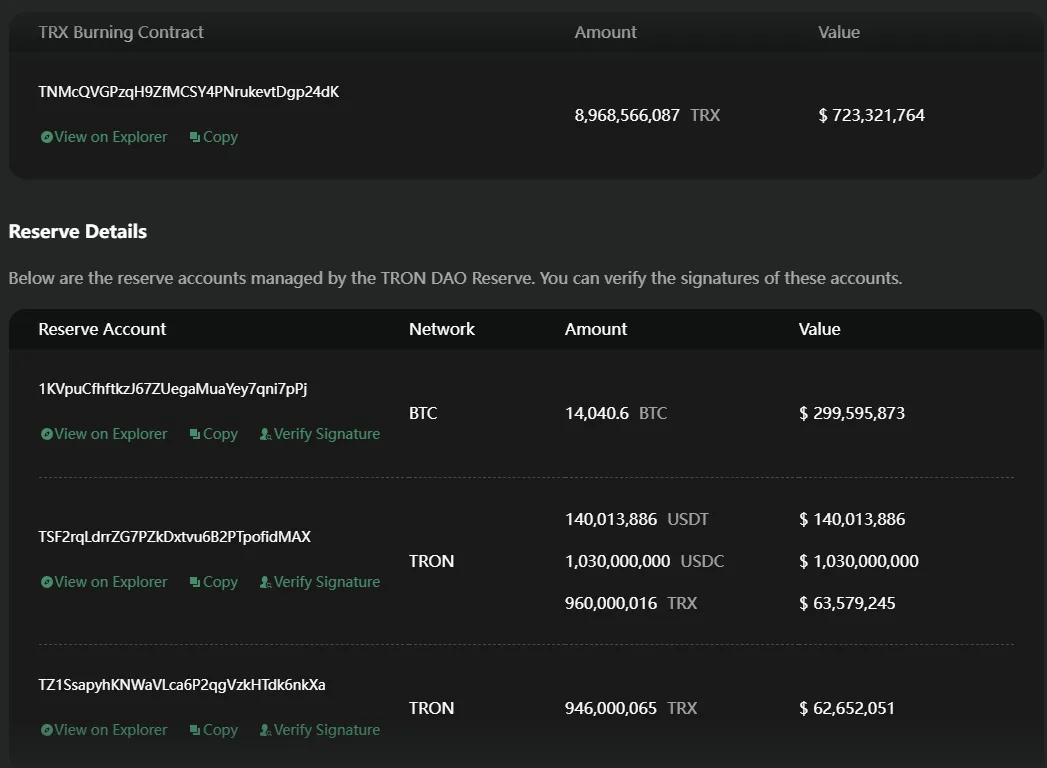Open View on Explorer for TZ1SsapyhKNWaVLca6P2qgVzkHTdk6nkXa account
Viewport: 1047px width, 768px height.
(x=103, y=730)
